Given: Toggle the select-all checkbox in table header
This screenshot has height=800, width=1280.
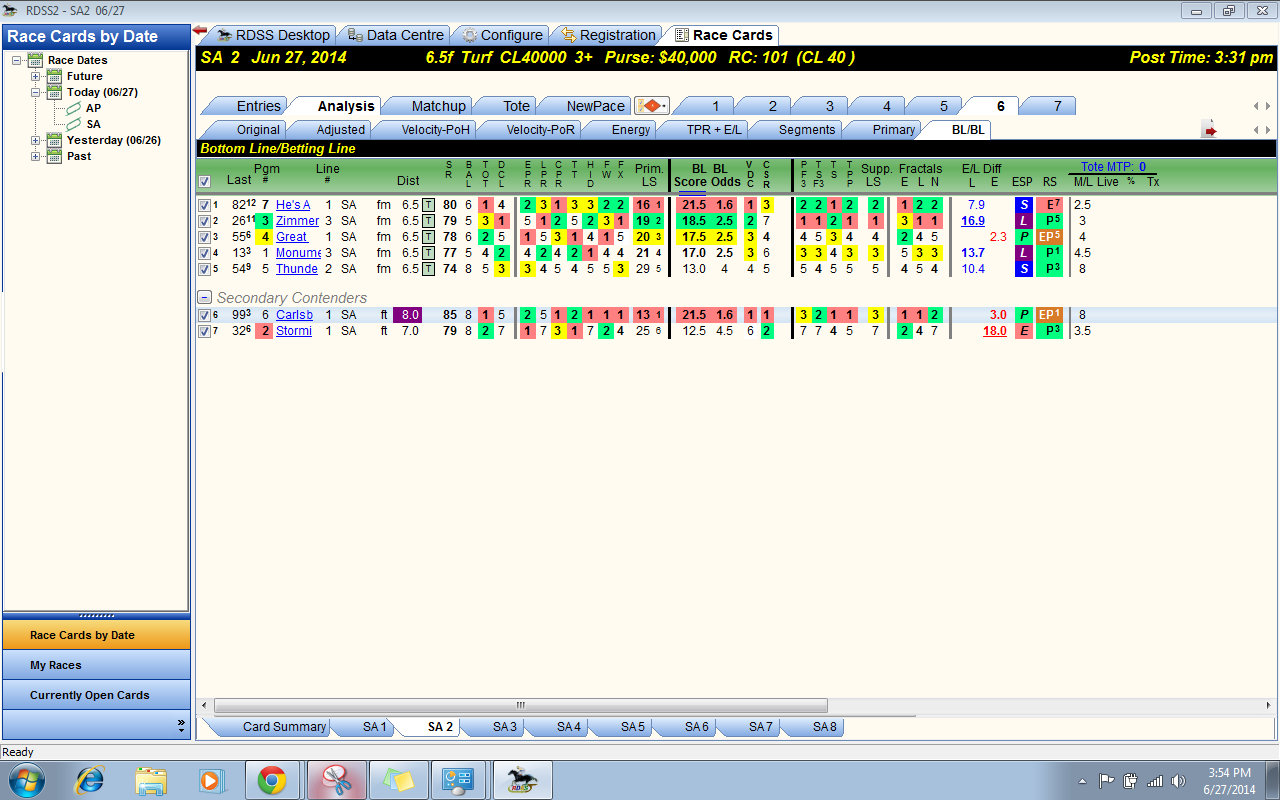Looking at the screenshot, I should coord(205,182).
